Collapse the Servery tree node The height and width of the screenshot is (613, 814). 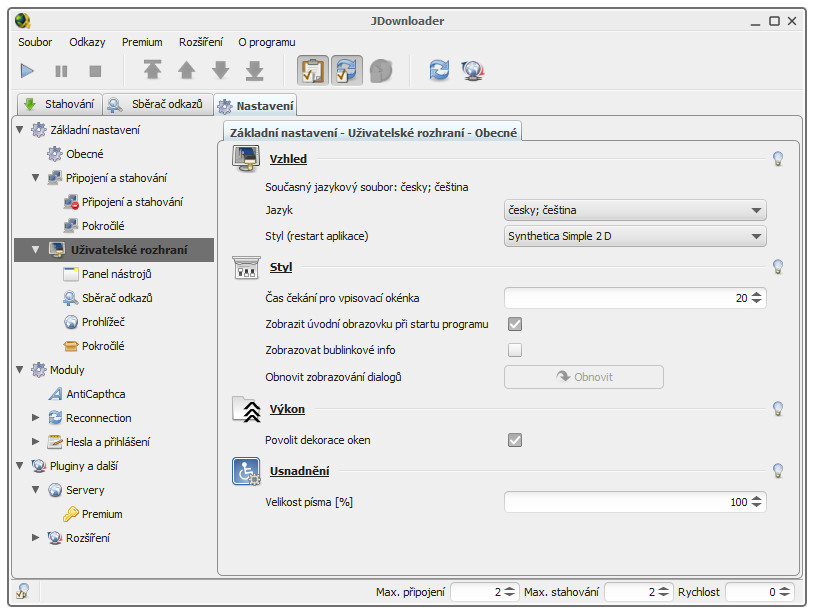pyautogui.click(x=35, y=489)
